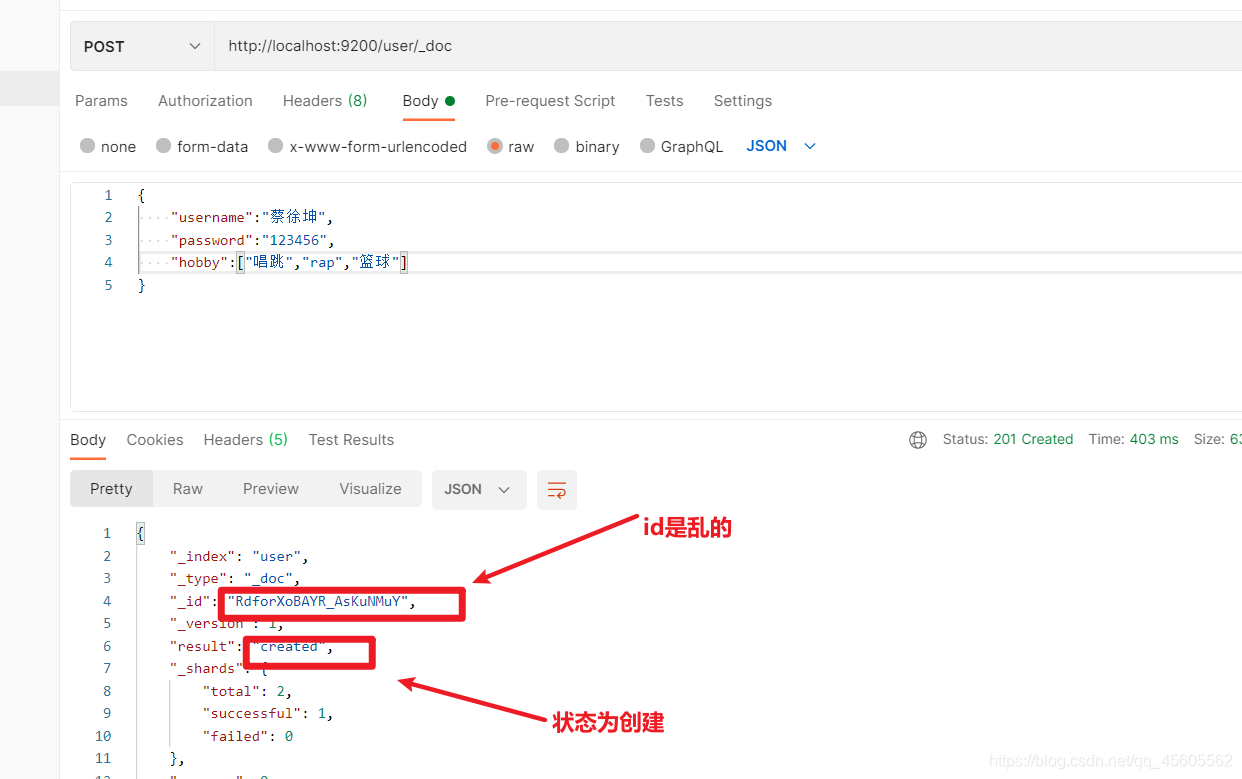The image size is (1242, 779).
Task: Open the response JSON format dropdown
Action: pos(479,489)
